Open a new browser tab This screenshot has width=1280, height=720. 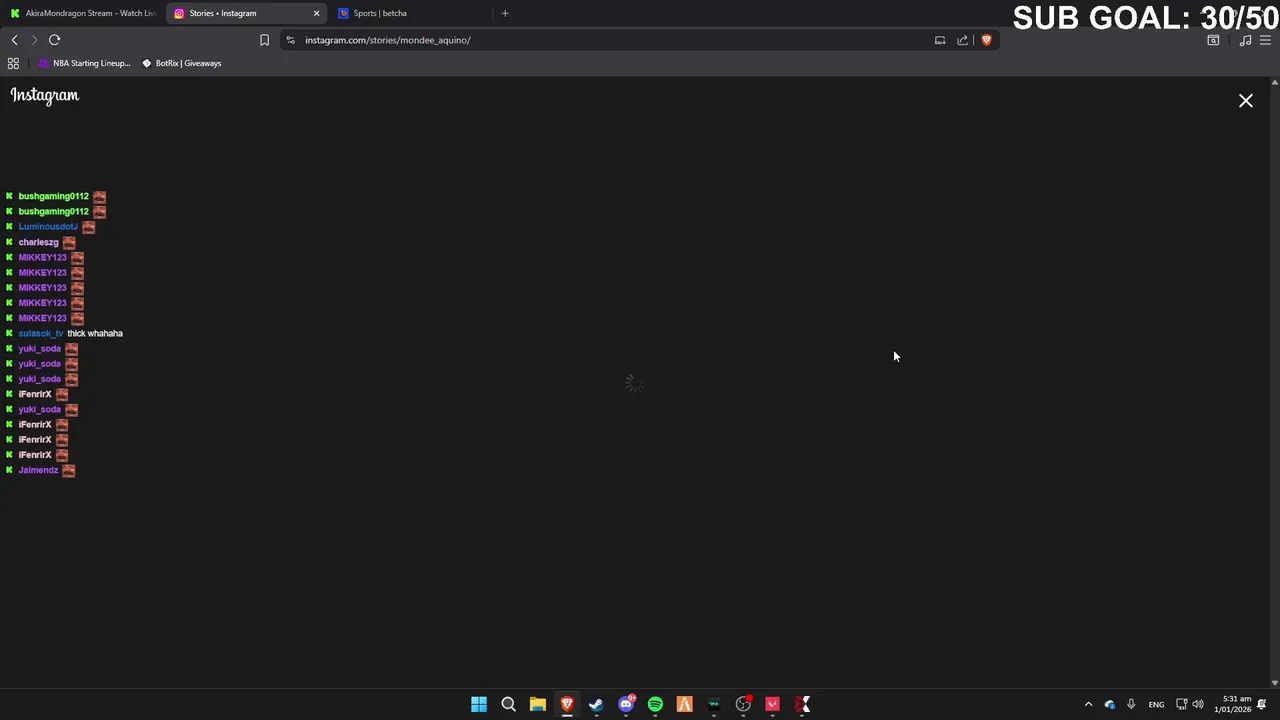pos(505,13)
